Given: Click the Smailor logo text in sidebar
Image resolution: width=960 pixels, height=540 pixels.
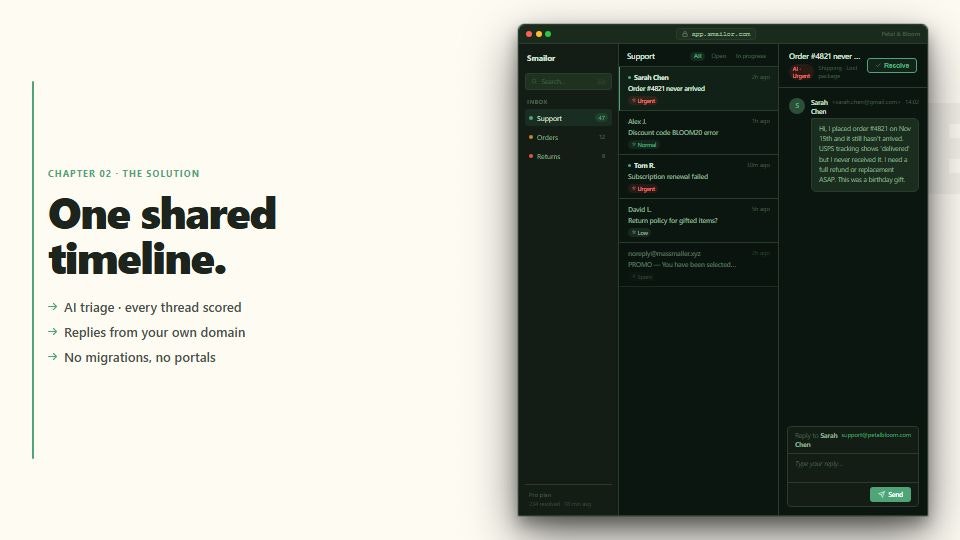Looking at the screenshot, I should click(541, 58).
